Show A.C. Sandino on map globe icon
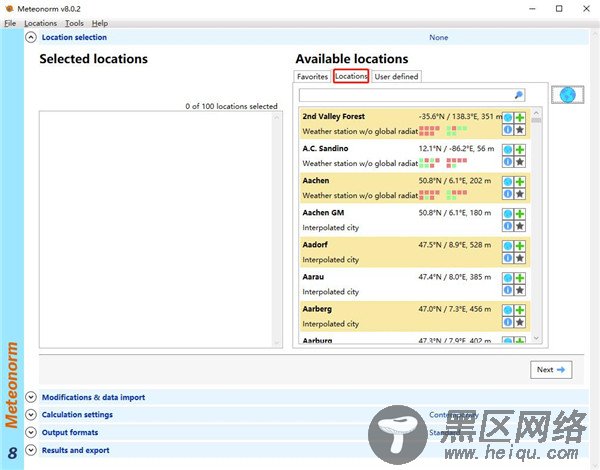This screenshot has width=600, height=470. 508,150
